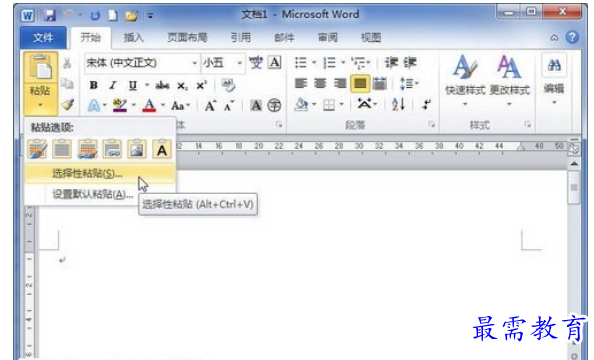Toggle distributed alignment button
This screenshot has height=360, width=594.
click(x=380, y=83)
